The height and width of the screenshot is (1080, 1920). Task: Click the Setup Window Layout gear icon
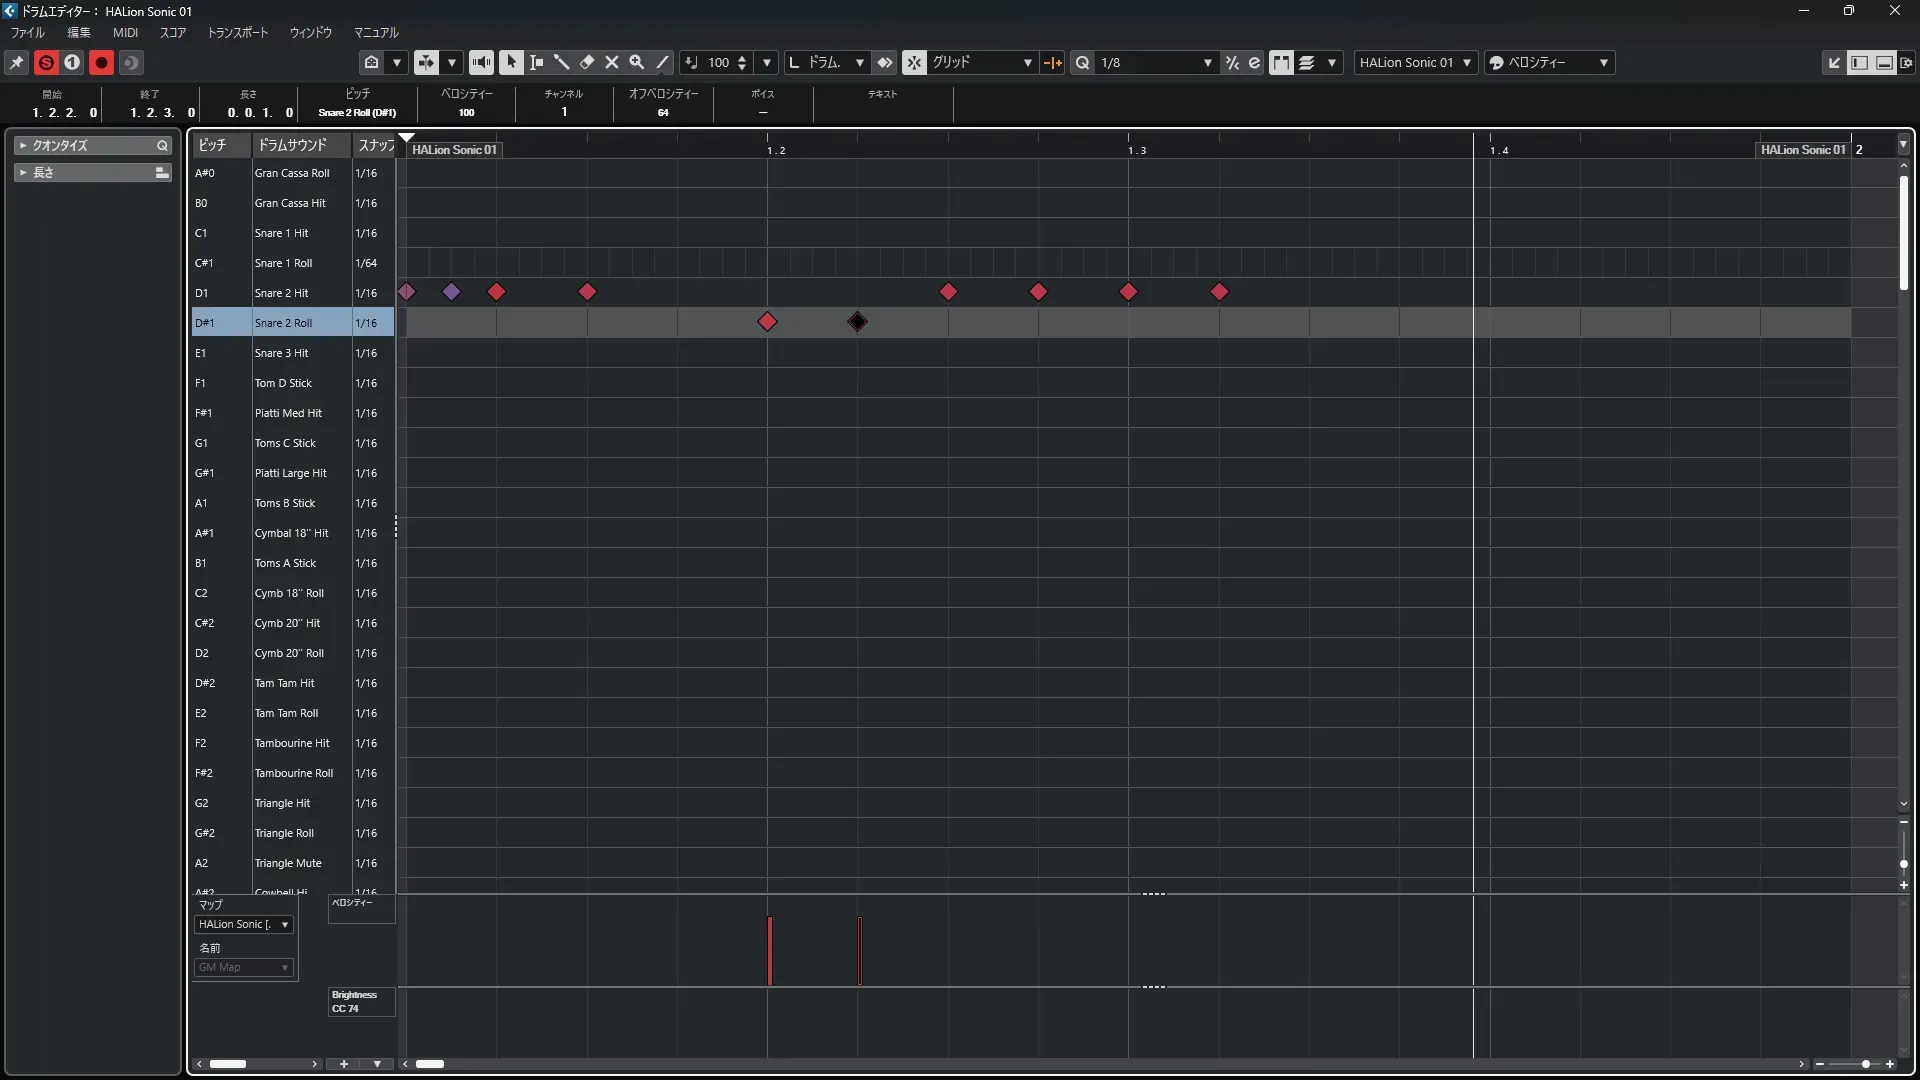1906,62
